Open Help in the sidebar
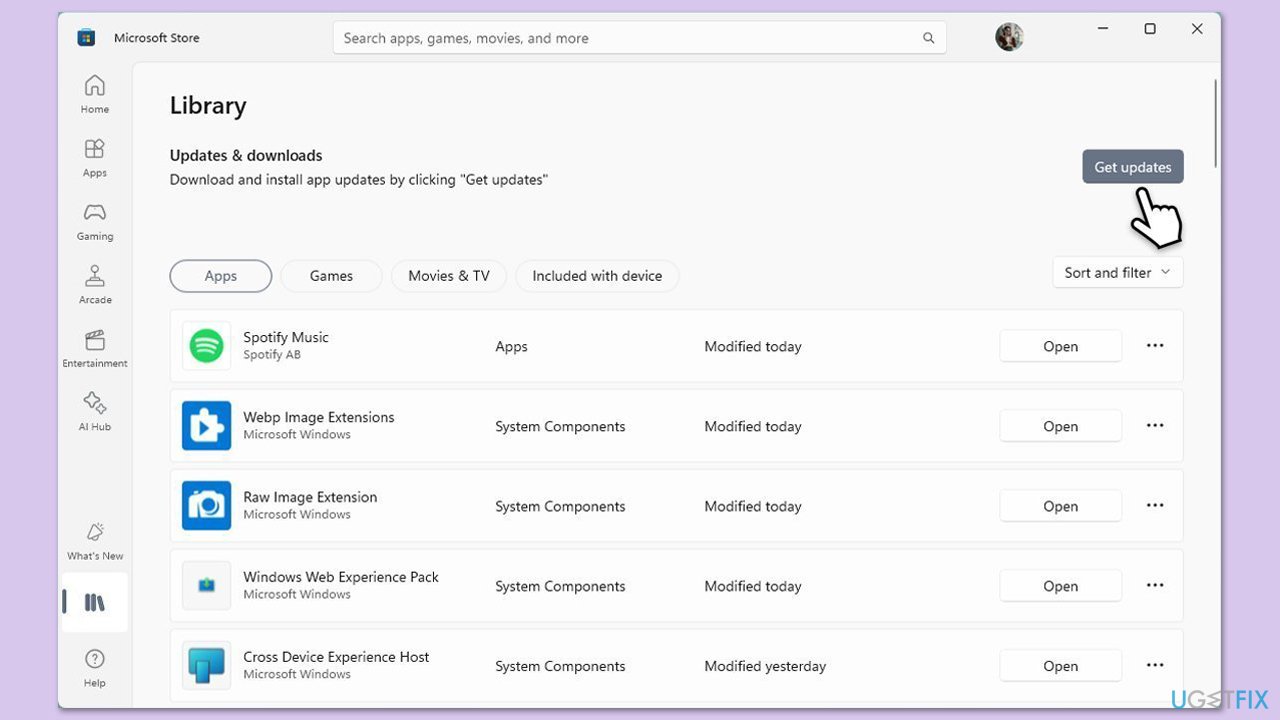Viewport: 1280px width, 720px height. [x=95, y=667]
